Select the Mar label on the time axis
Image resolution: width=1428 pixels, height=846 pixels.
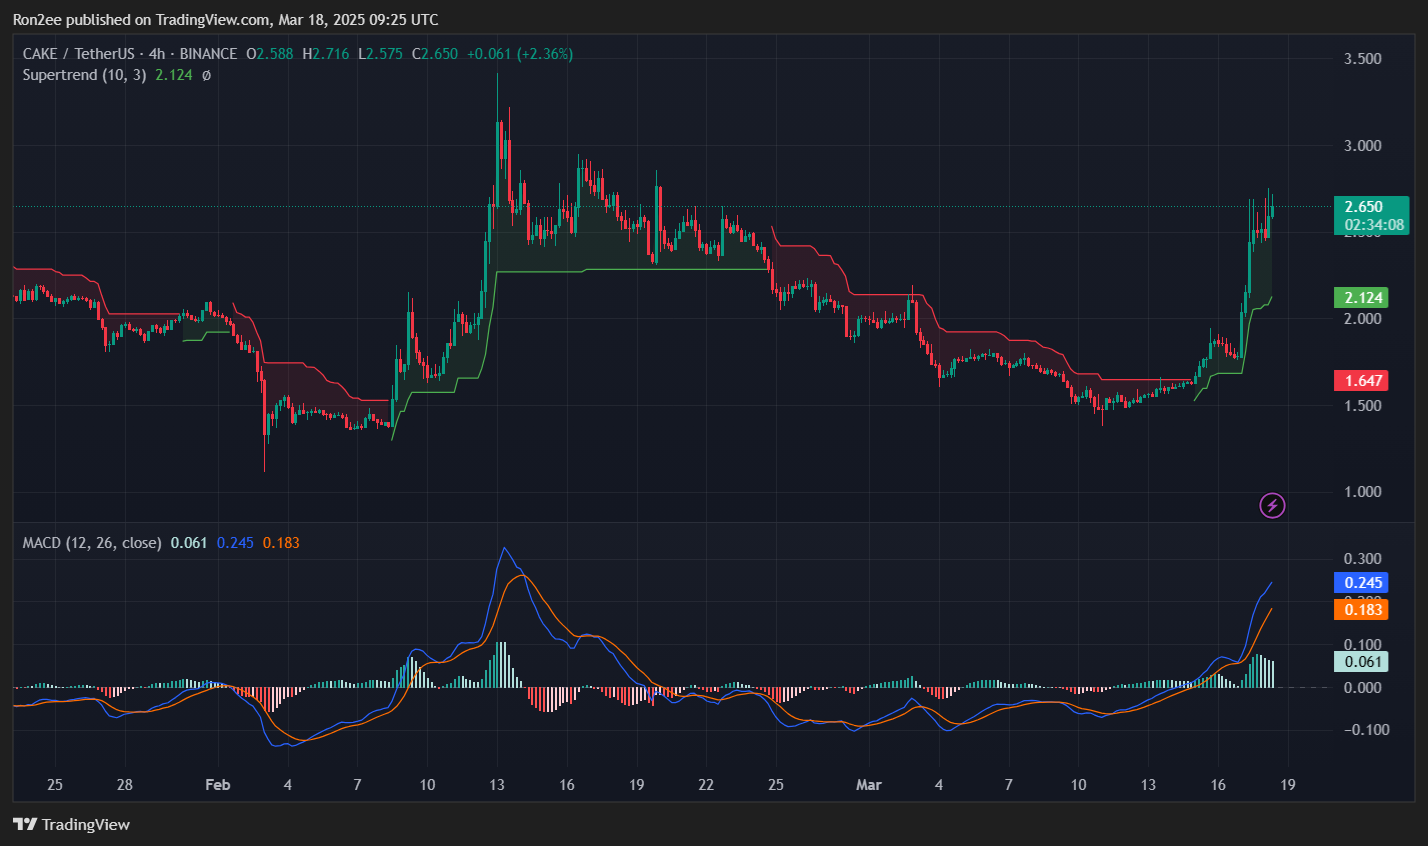pos(868,785)
